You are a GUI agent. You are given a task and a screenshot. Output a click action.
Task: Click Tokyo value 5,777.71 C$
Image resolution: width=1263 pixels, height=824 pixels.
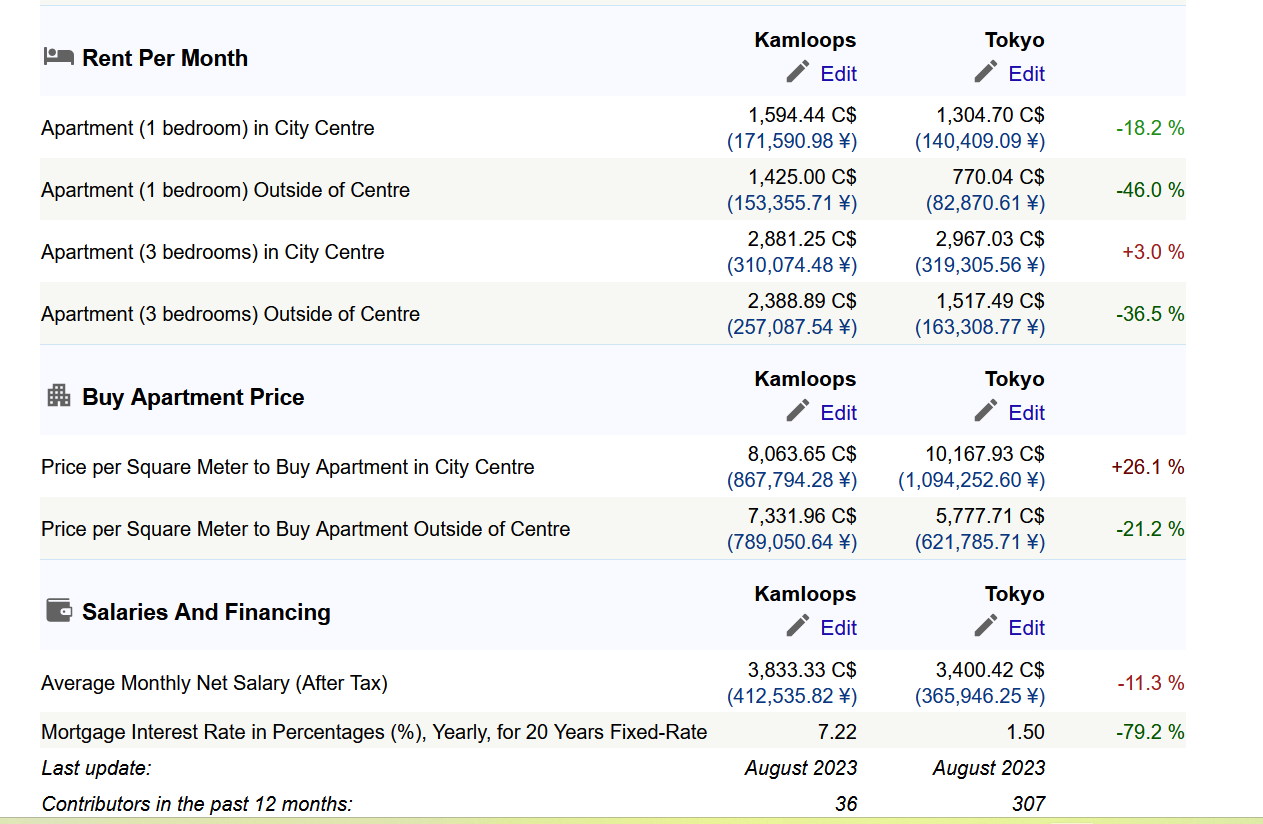coord(990,516)
